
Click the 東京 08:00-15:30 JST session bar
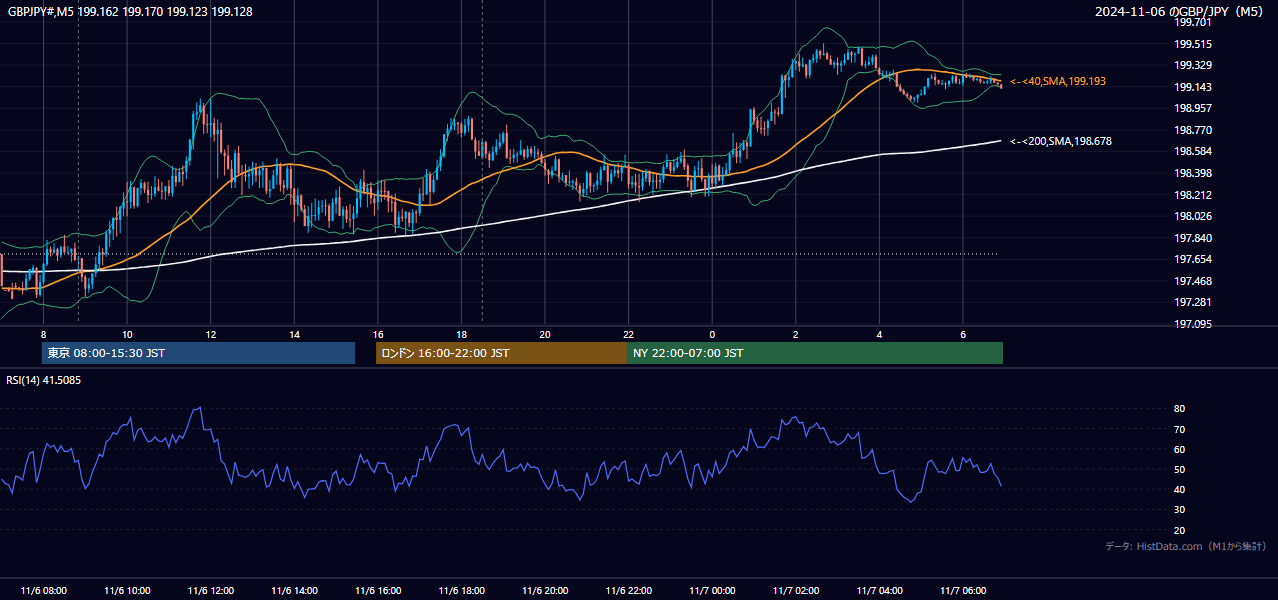point(198,353)
